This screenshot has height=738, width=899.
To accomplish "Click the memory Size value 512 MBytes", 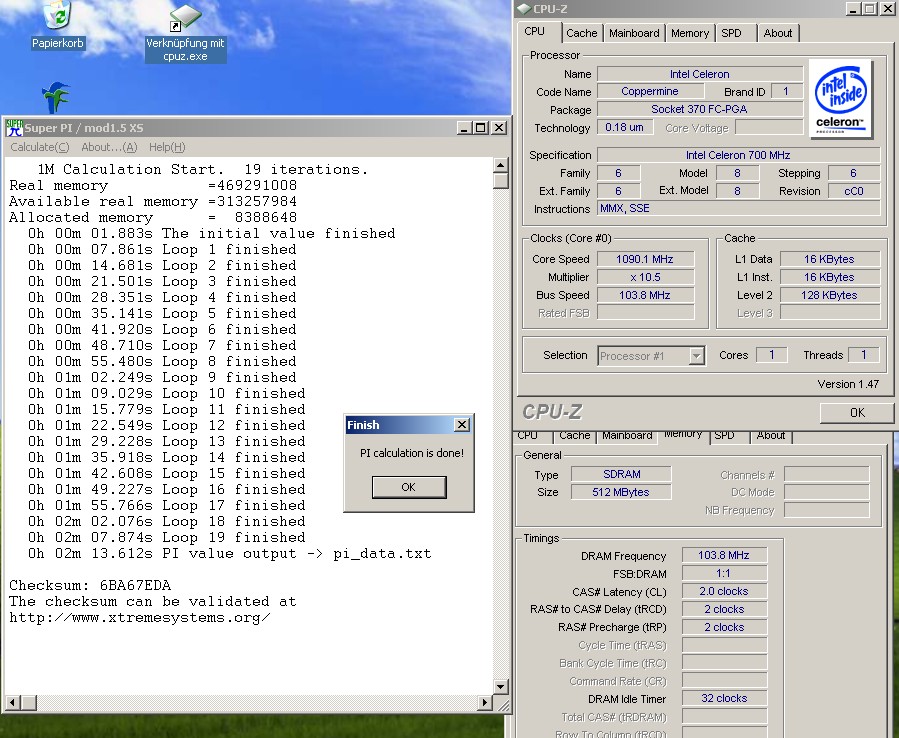I will point(621,492).
